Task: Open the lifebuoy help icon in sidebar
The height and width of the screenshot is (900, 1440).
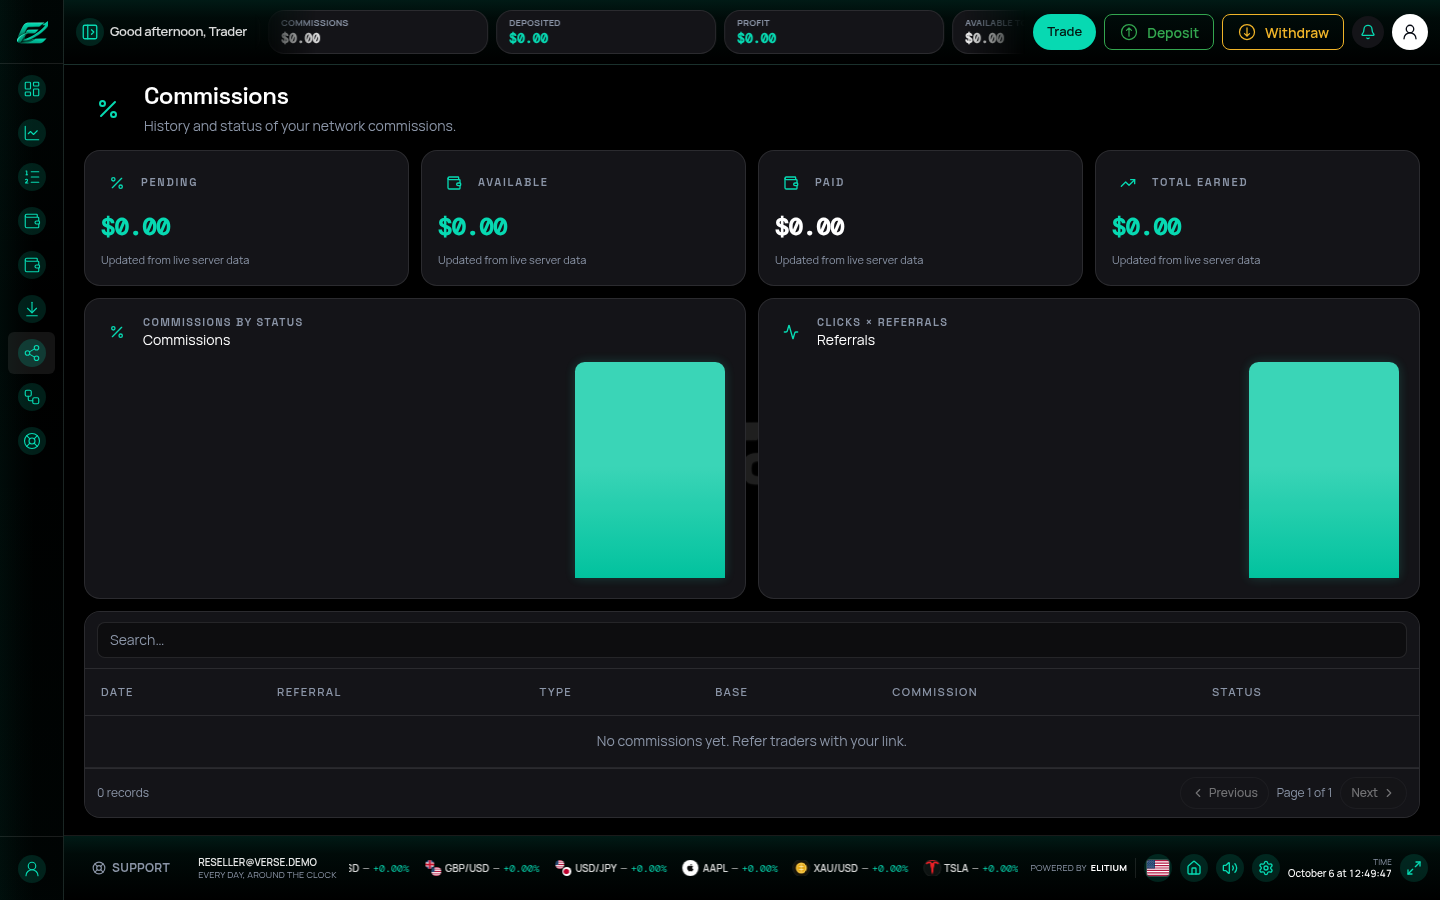Action: click(32, 441)
